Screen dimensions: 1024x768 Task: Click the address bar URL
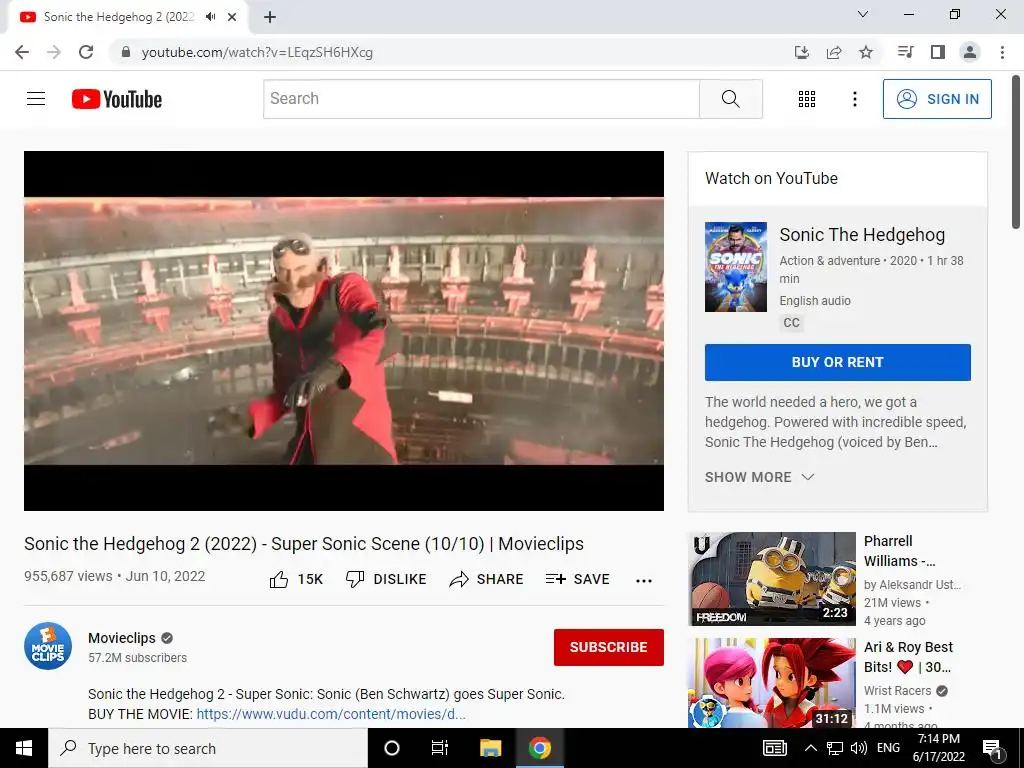pyautogui.click(x=257, y=52)
